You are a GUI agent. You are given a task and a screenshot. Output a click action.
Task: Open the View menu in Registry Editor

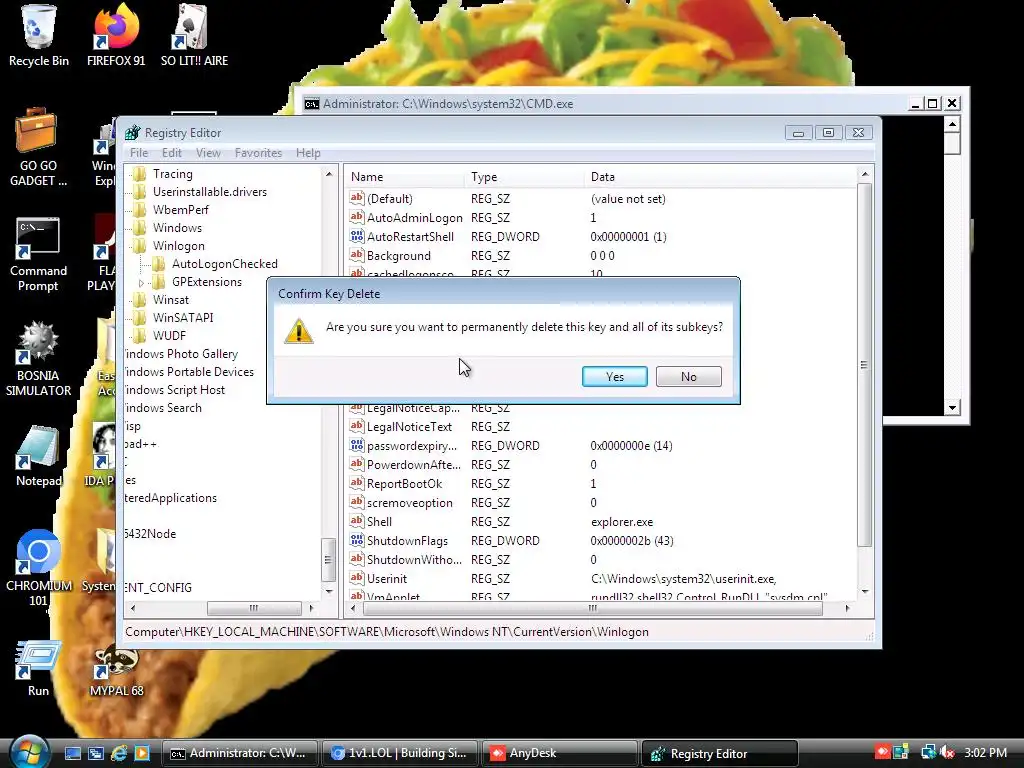coord(208,153)
